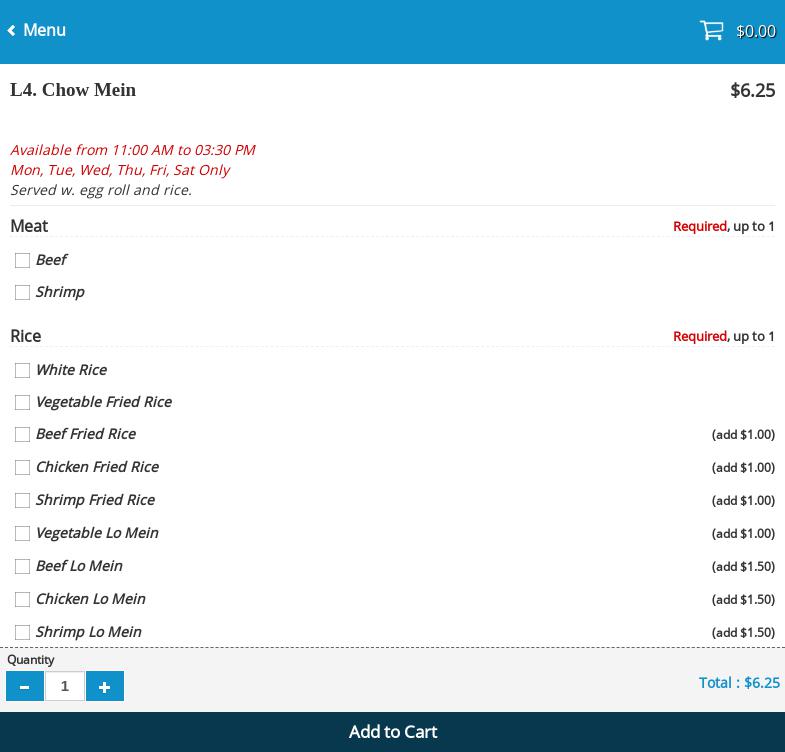The width and height of the screenshot is (785, 752).
Task: Select Beef Fried Rice checkbox
Action: pos(22,434)
